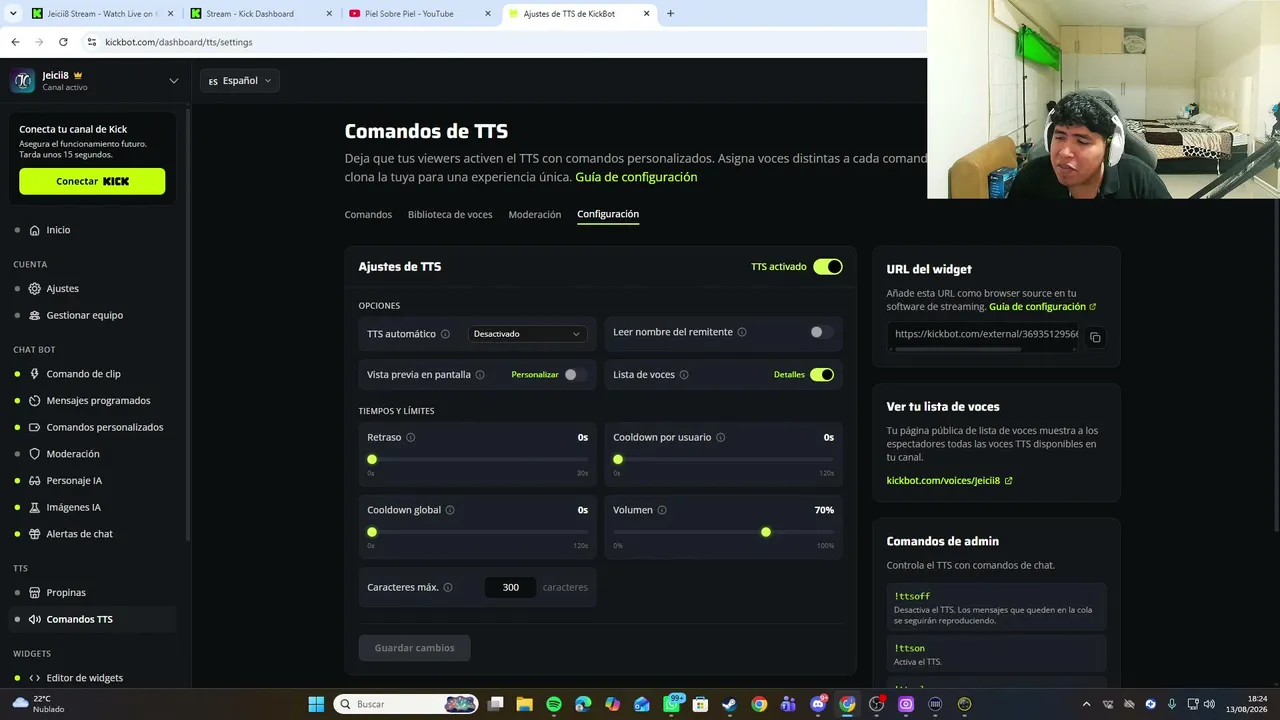Go back with the browser back arrow

pos(15,42)
